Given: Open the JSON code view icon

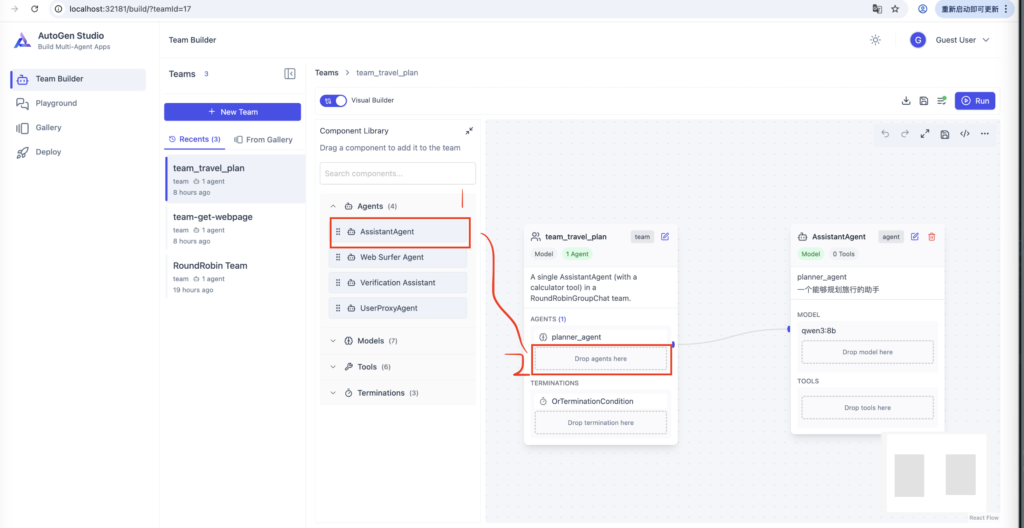Looking at the screenshot, I should tap(965, 134).
